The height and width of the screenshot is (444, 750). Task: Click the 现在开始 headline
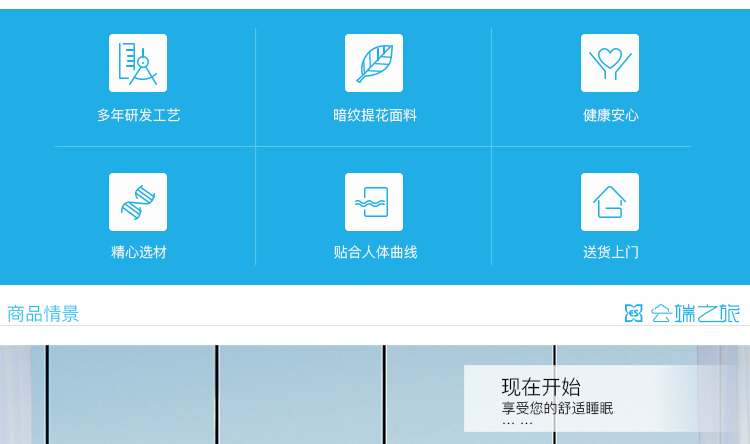click(x=541, y=387)
